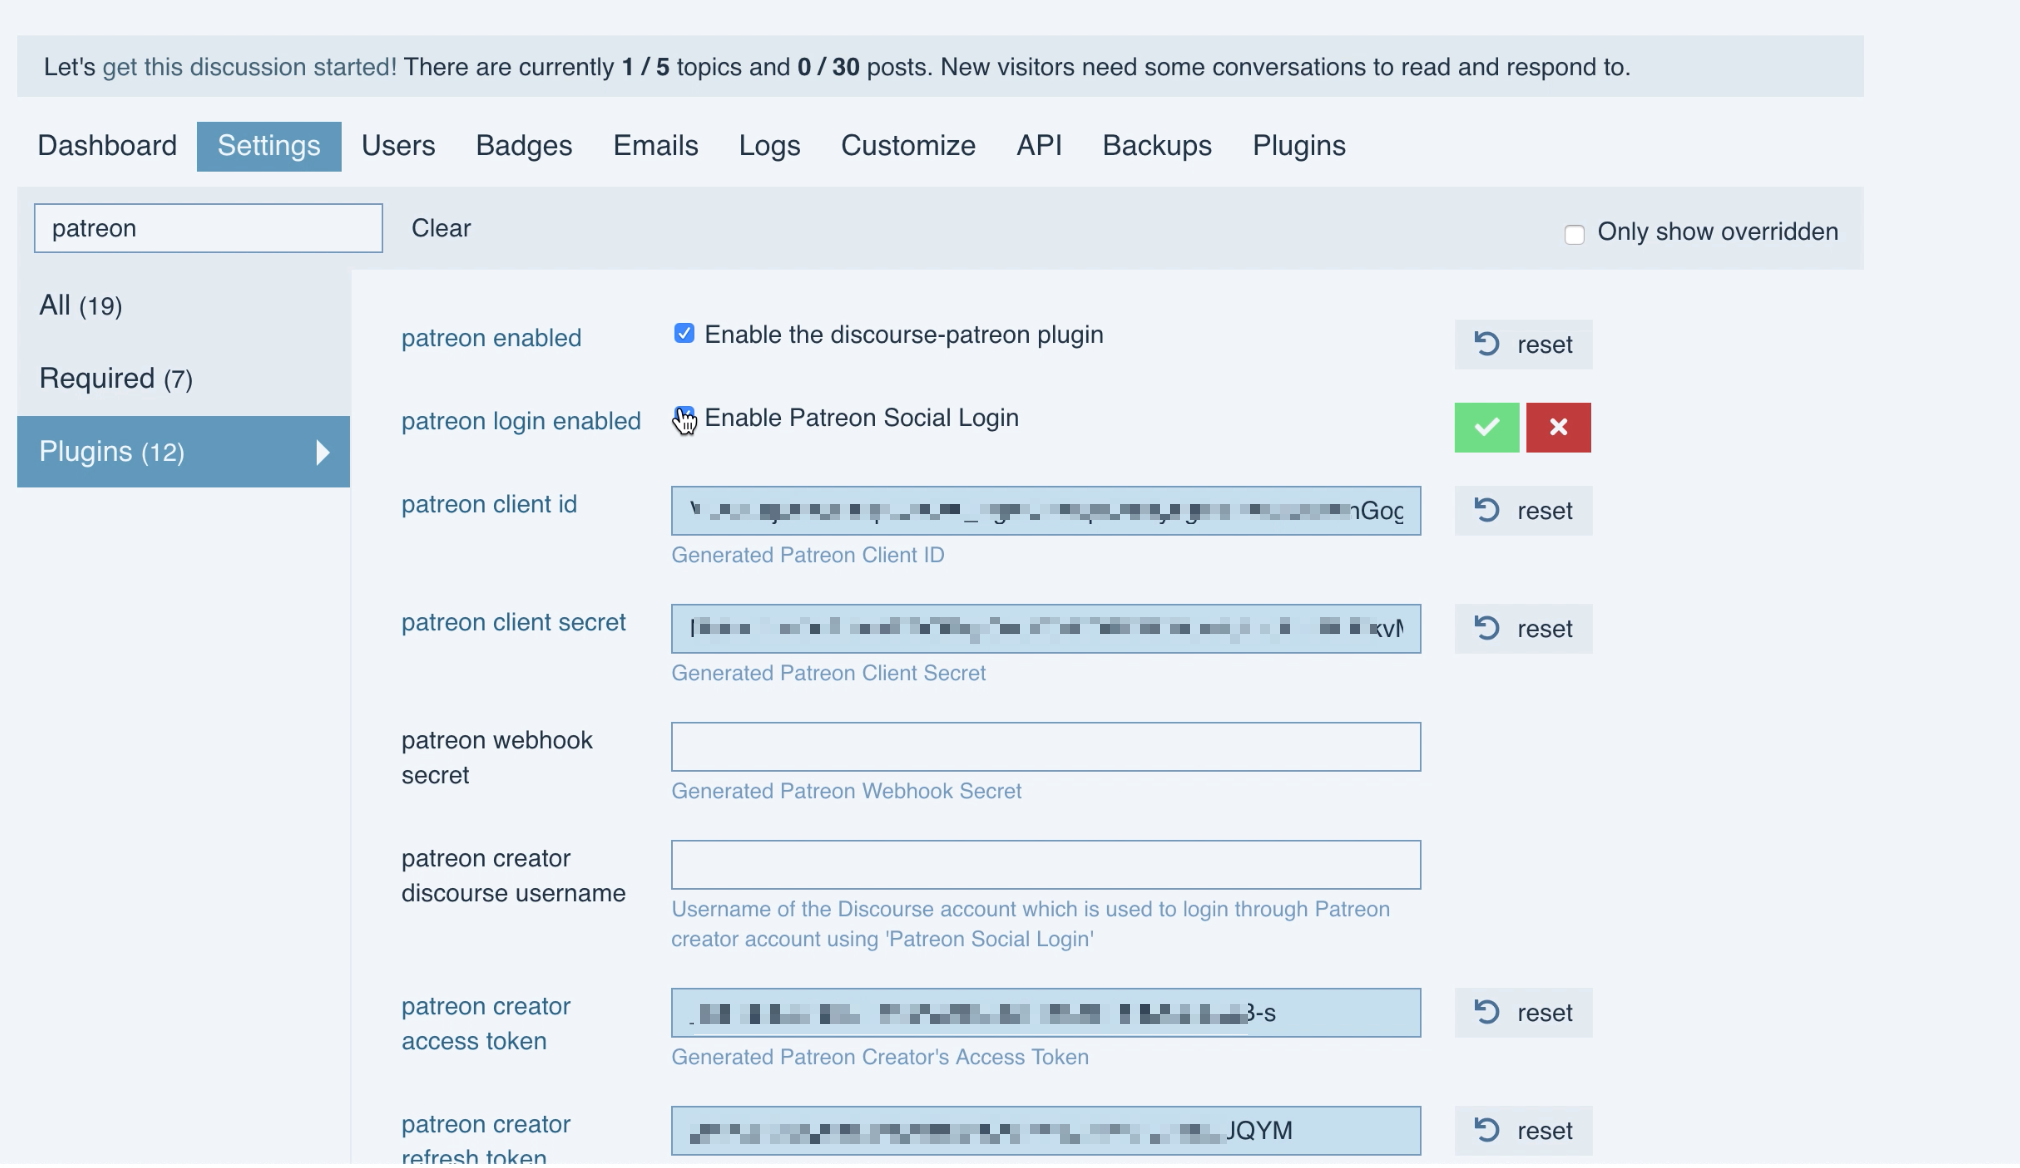The height and width of the screenshot is (1168, 2020).
Task: Check the Only show overridden box
Action: pos(1574,234)
